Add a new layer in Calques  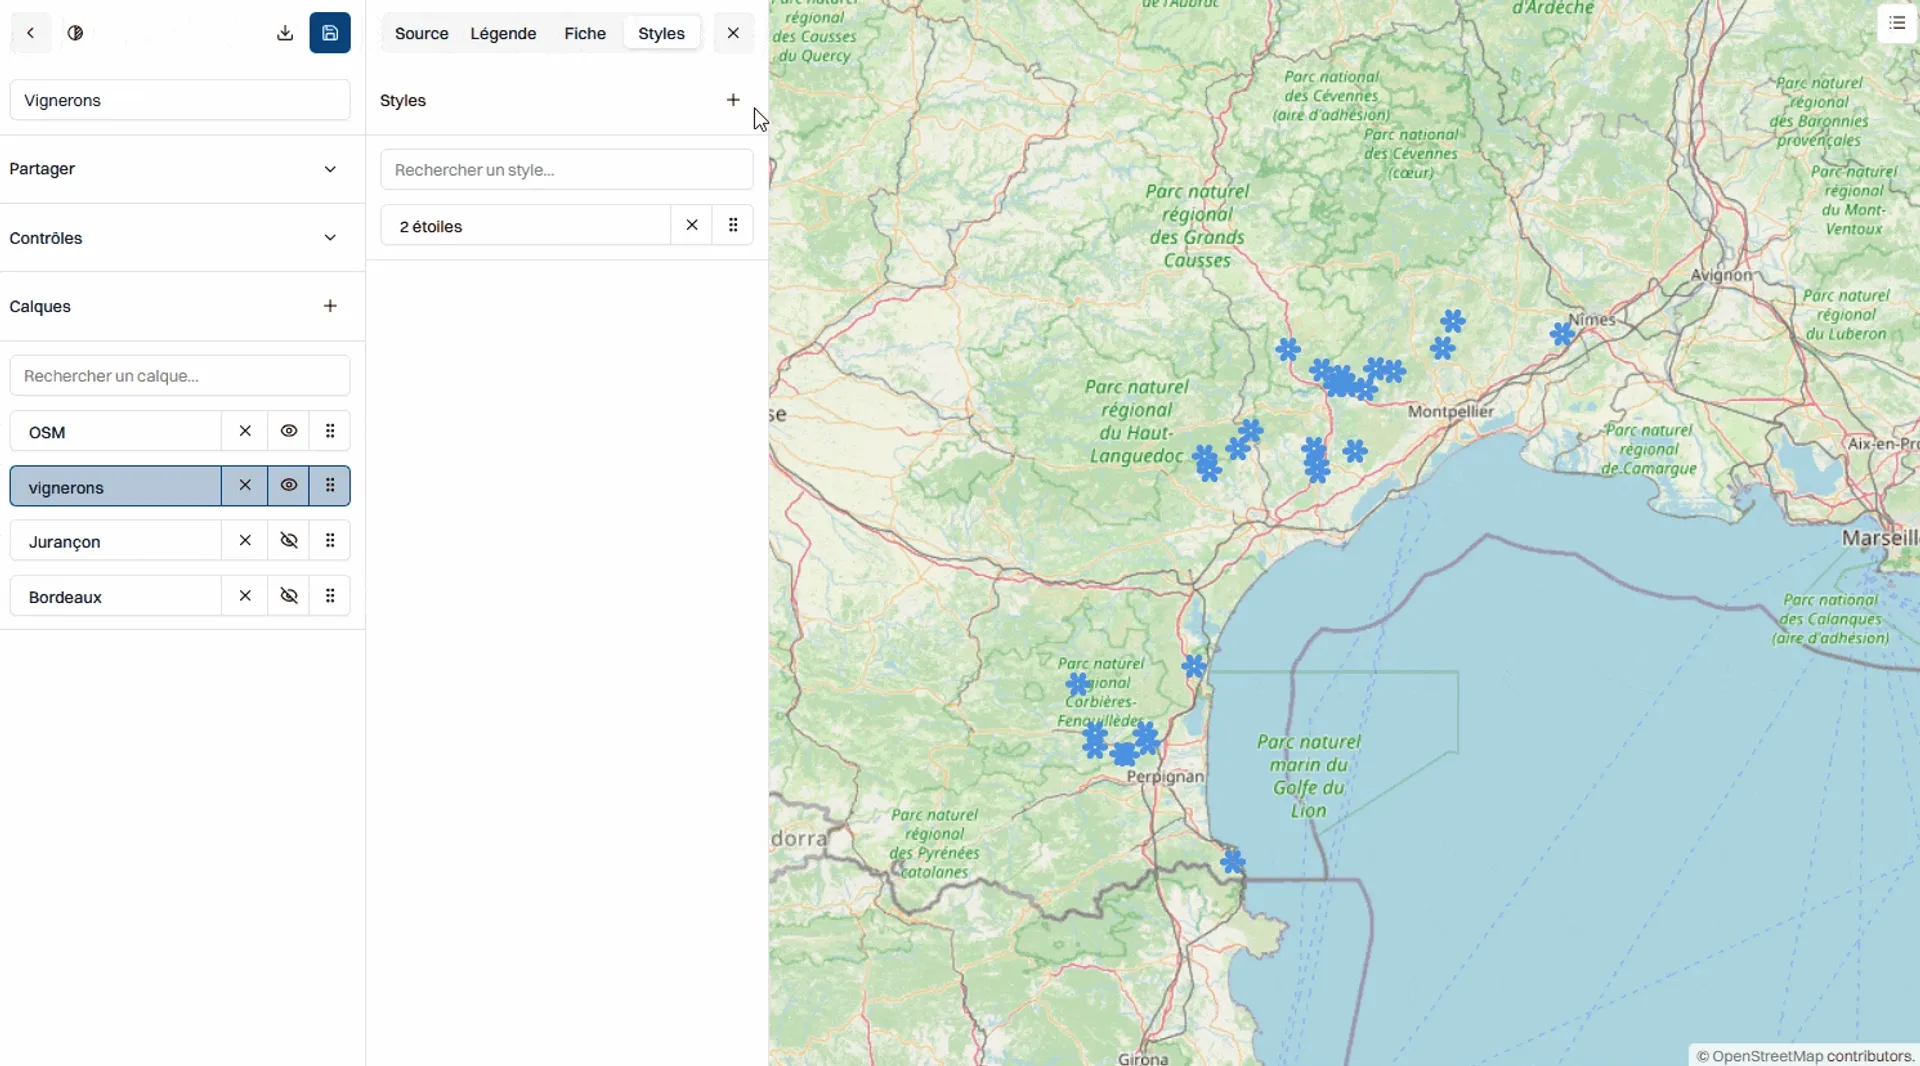point(330,306)
